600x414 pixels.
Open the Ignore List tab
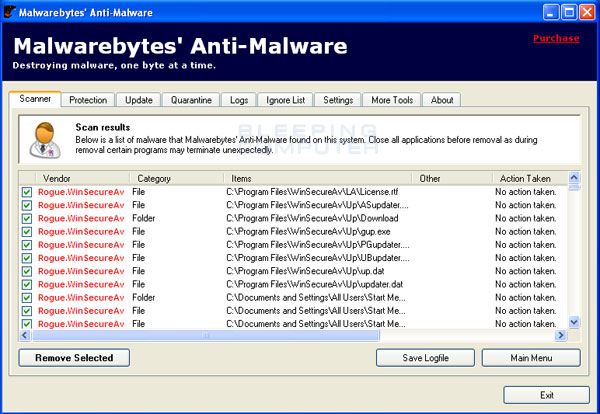[285, 100]
